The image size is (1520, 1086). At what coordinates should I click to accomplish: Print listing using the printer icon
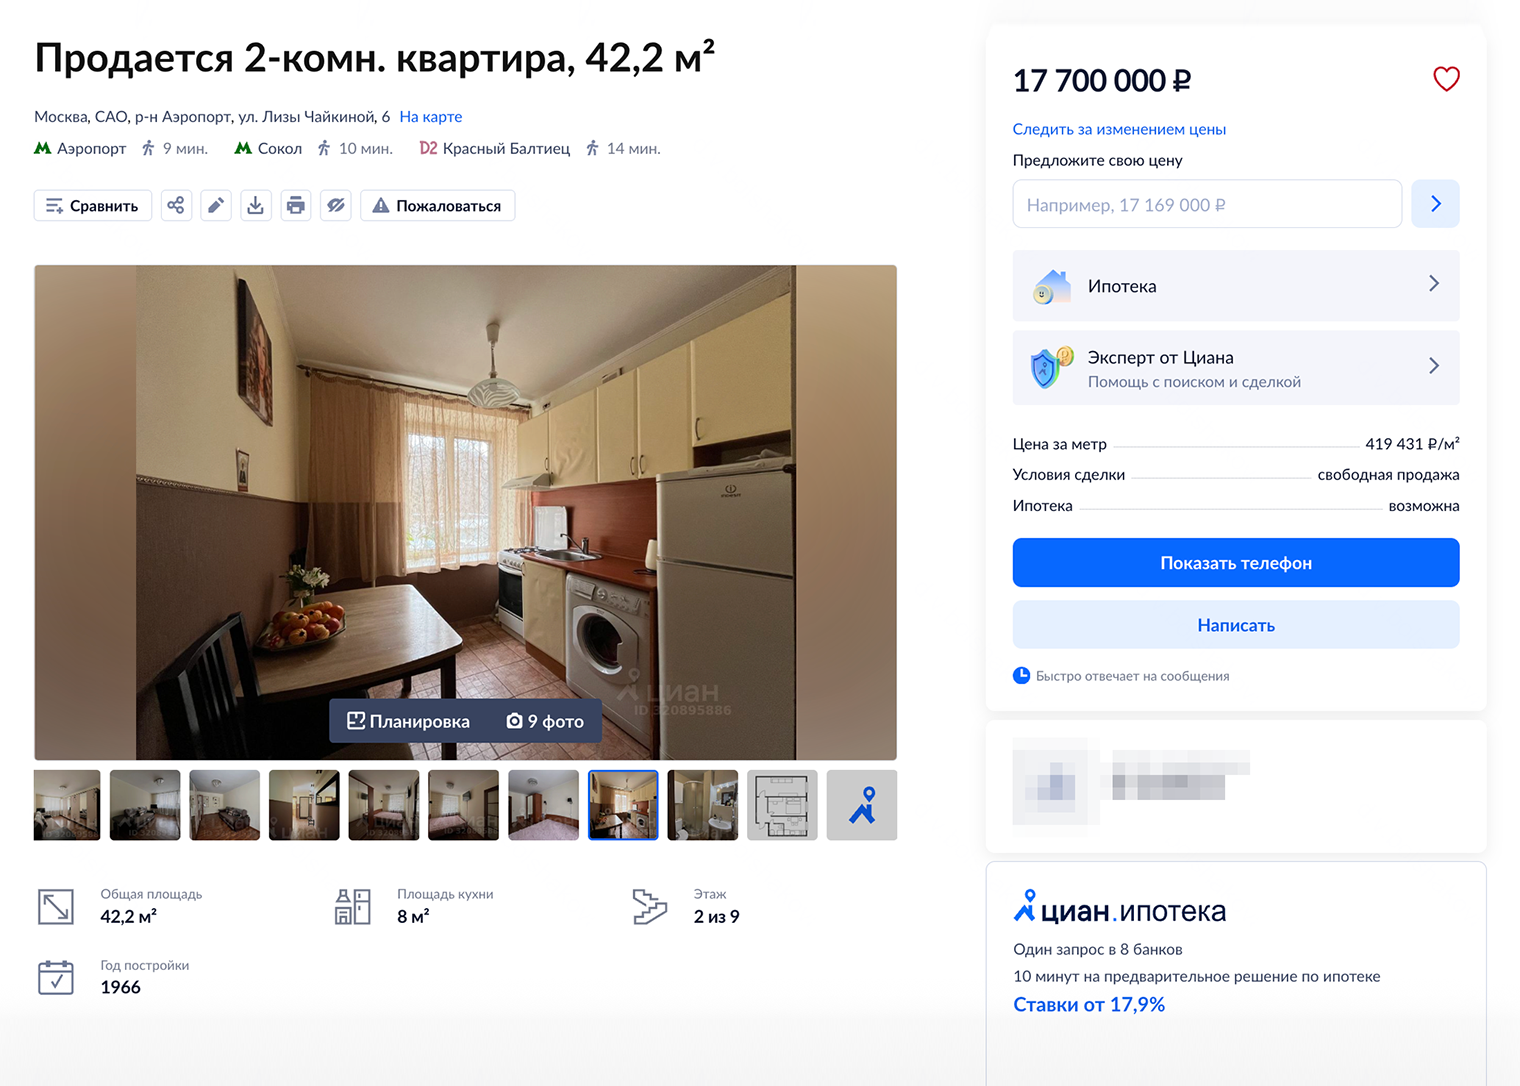click(x=296, y=205)
